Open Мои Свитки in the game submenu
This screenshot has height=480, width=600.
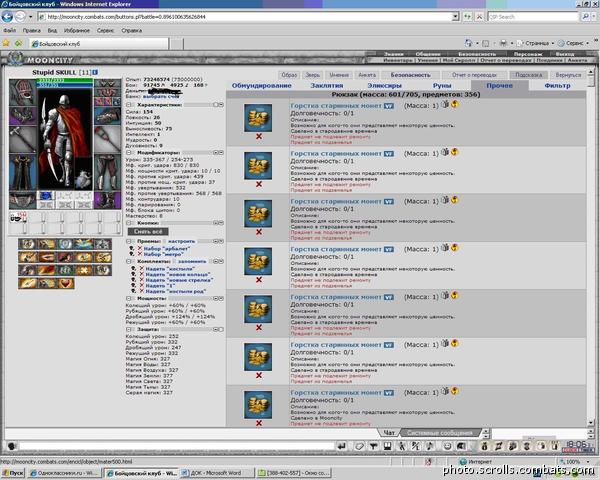(x=458, y=60)
